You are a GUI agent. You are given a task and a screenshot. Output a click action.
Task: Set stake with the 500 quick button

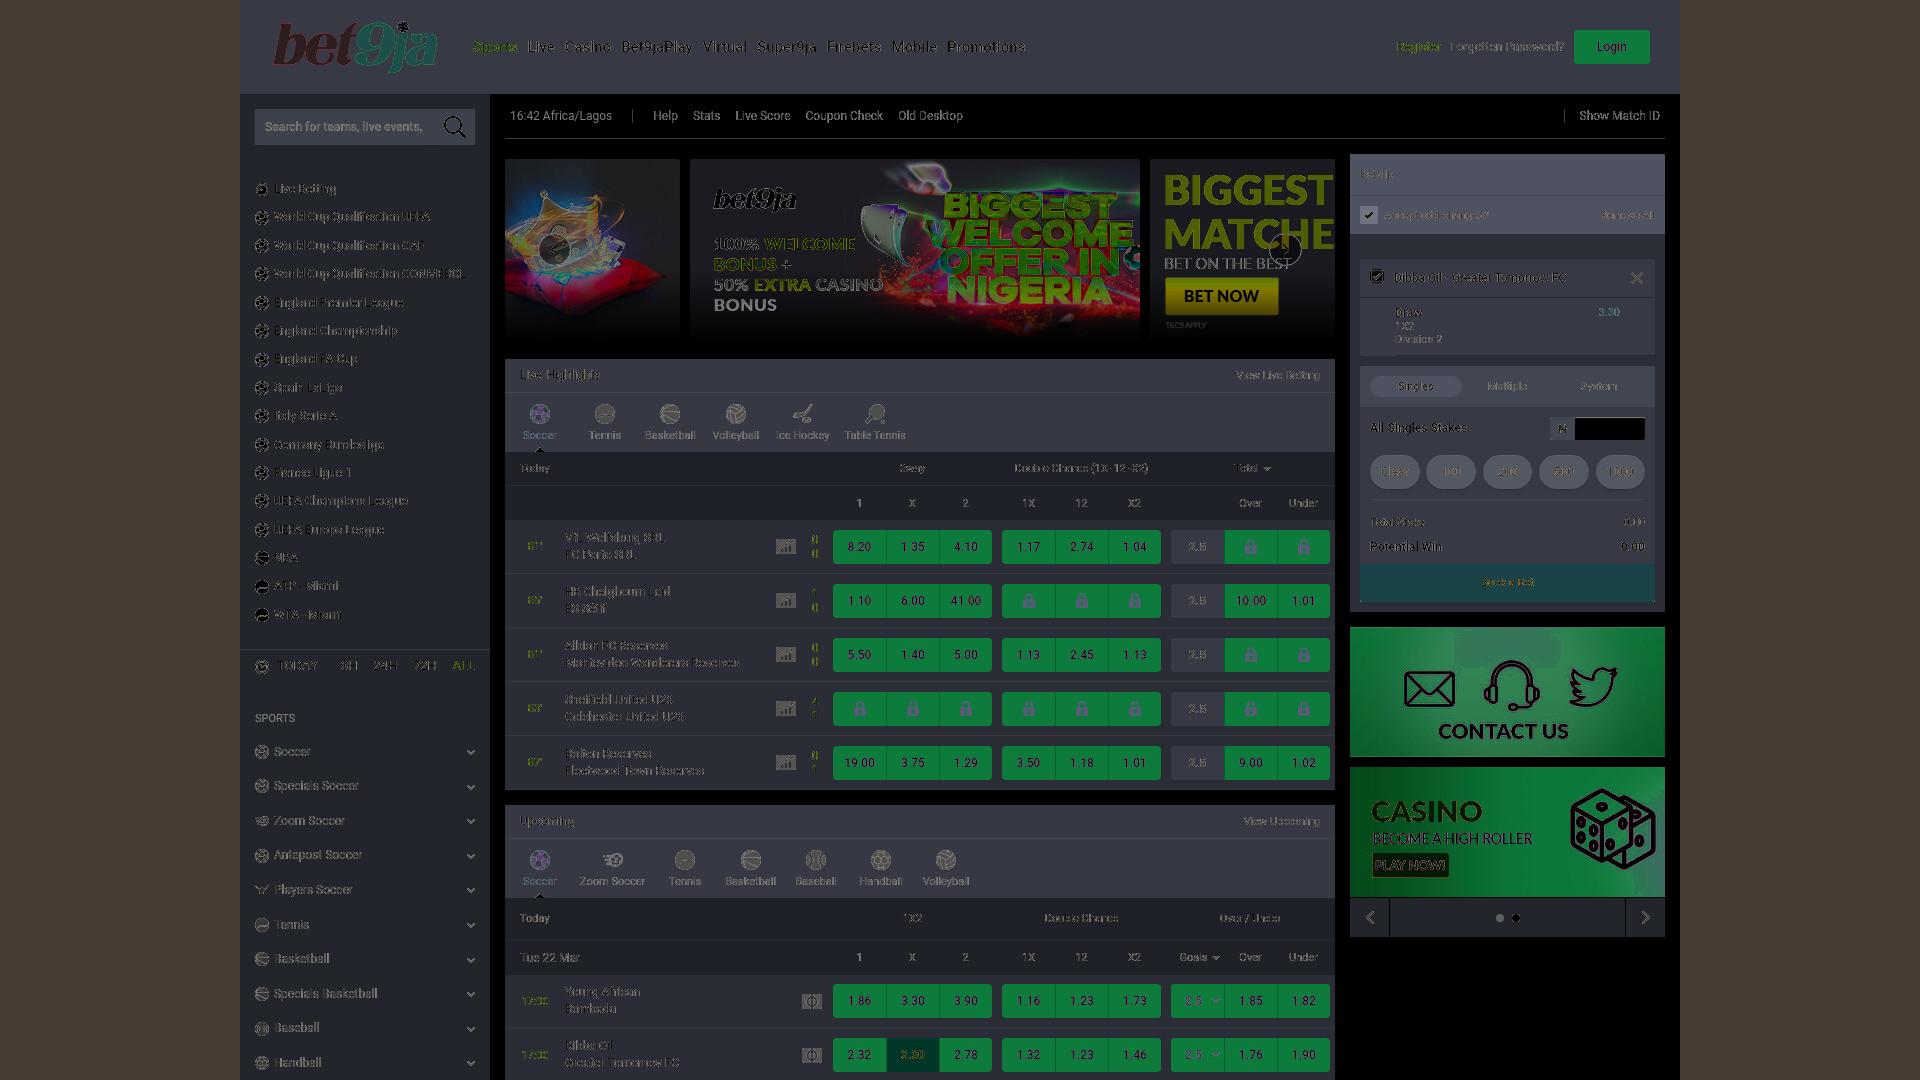(x=1564, y=471)
